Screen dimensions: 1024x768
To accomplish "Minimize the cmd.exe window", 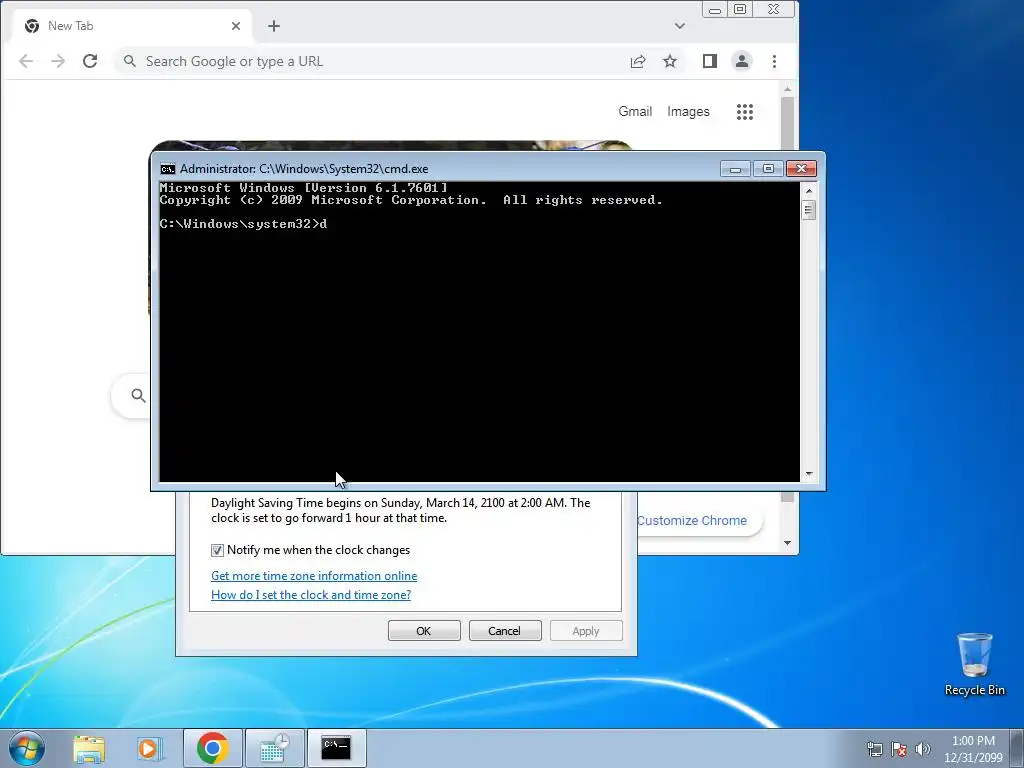I will (x=735, y=169).
